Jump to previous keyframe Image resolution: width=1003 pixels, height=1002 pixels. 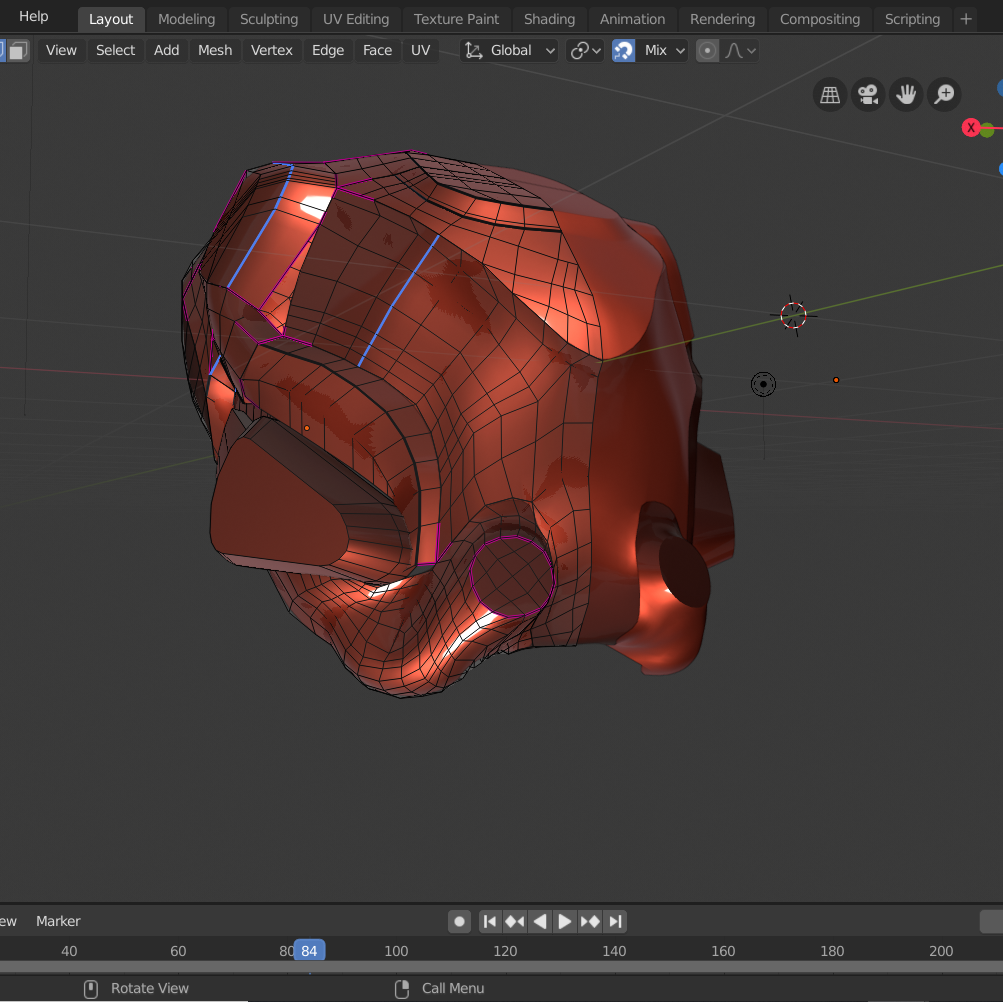[x=515, y=921]
